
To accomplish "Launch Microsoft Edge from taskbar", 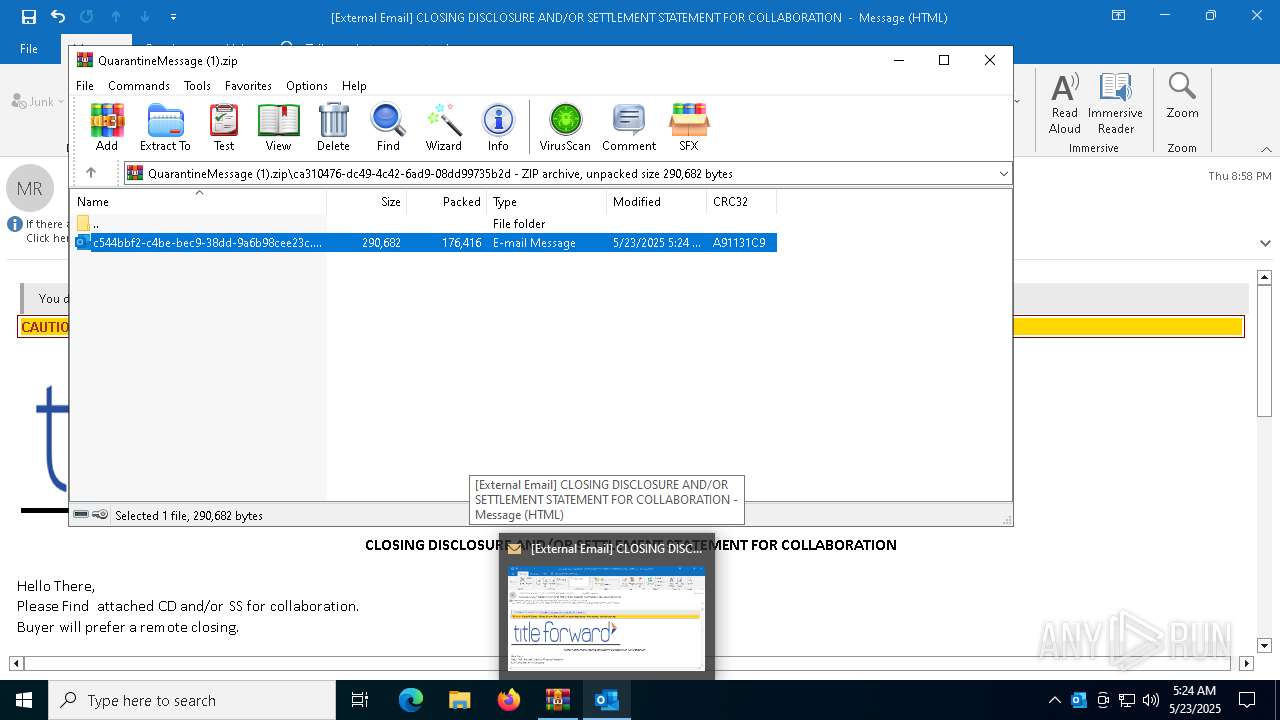I will pos(411,700).
